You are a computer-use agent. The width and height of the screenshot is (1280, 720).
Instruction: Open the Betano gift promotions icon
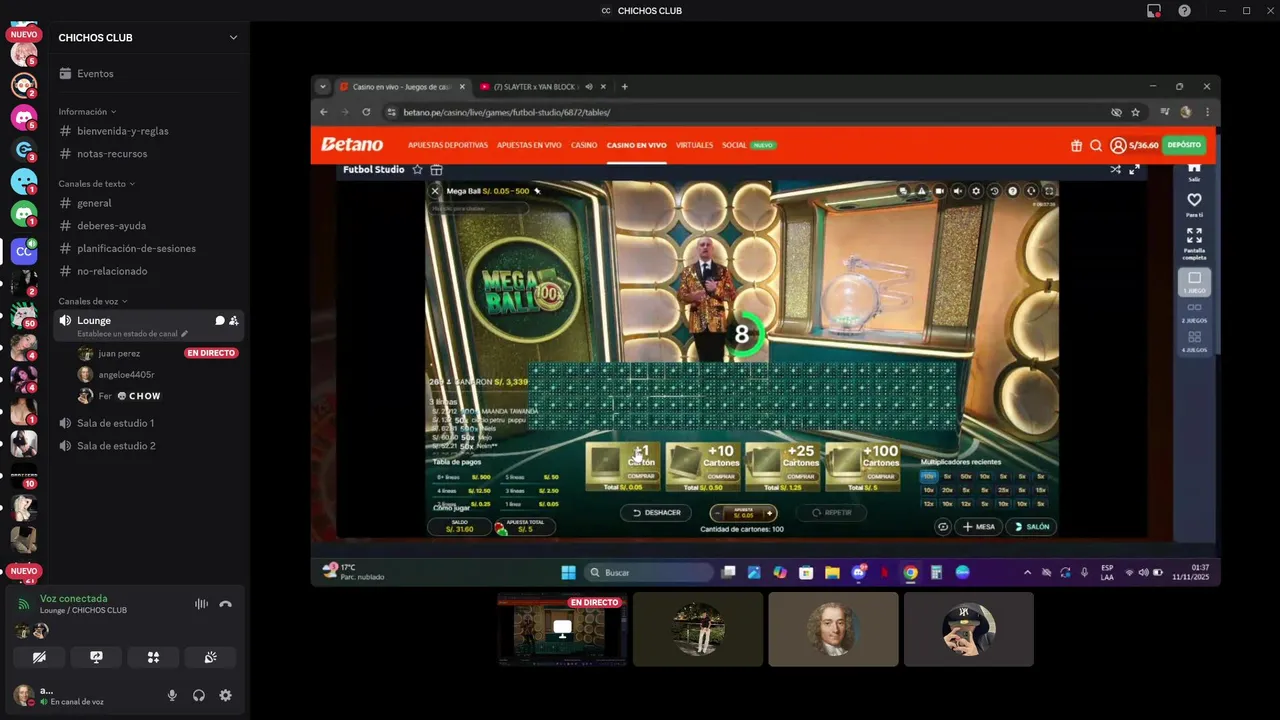1076,145
